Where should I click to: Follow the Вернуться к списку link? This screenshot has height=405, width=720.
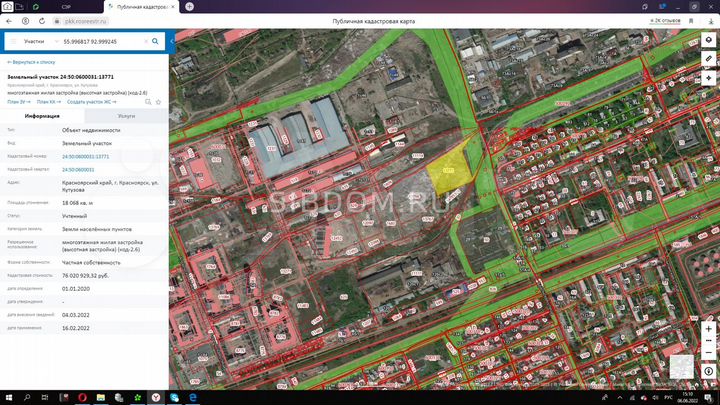click(x=31, y=62)
